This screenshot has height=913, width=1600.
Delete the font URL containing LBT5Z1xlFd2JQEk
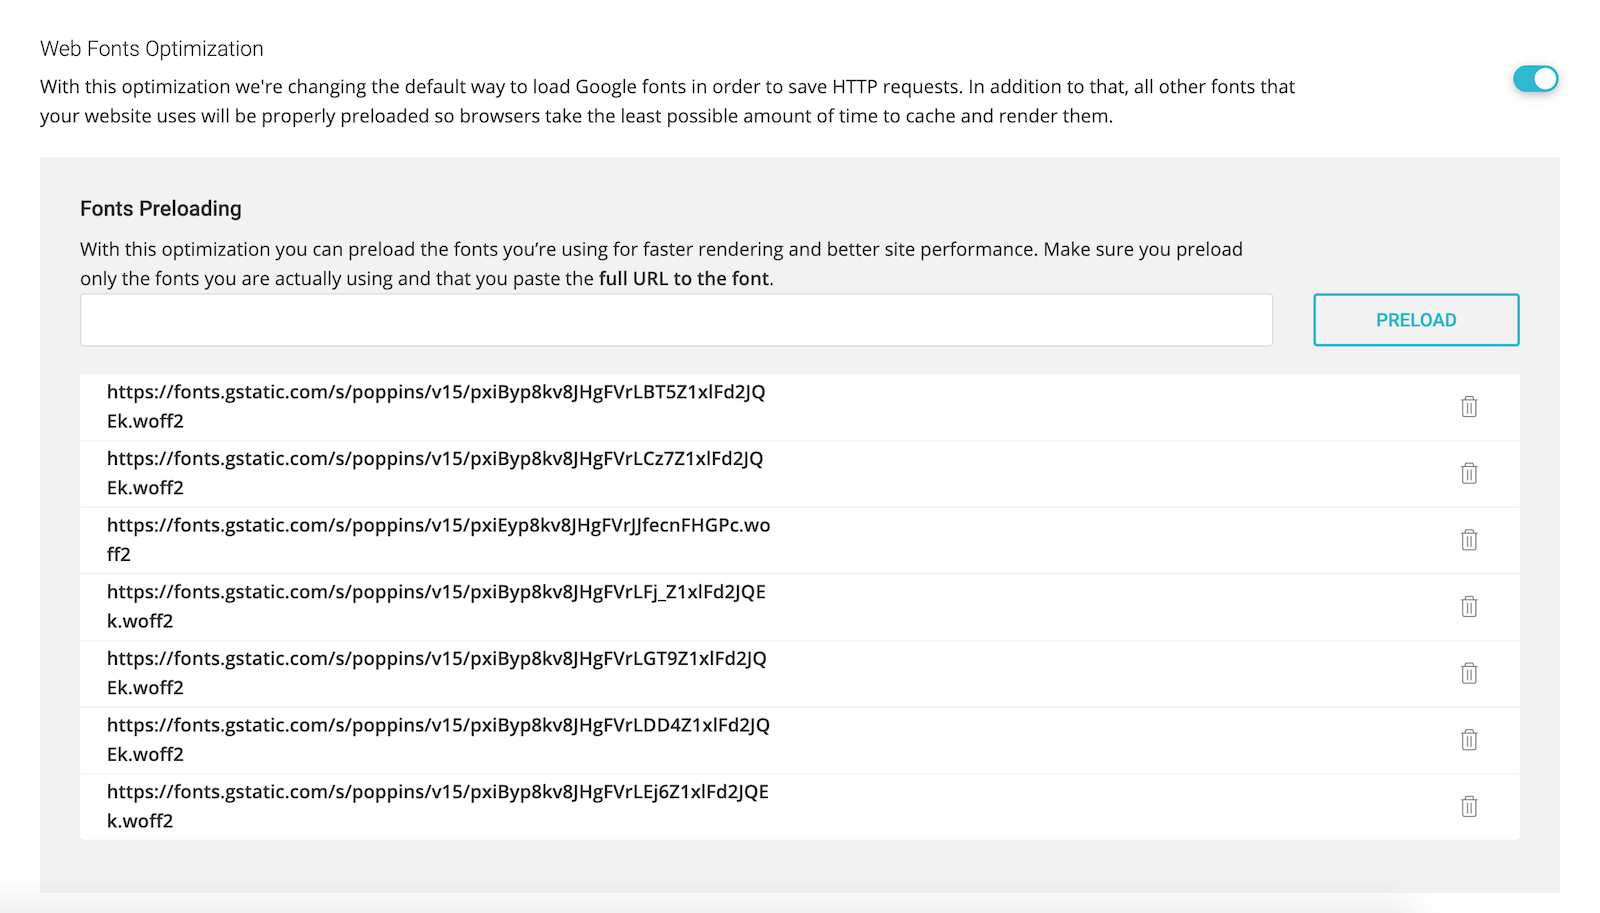(1469, 406)
